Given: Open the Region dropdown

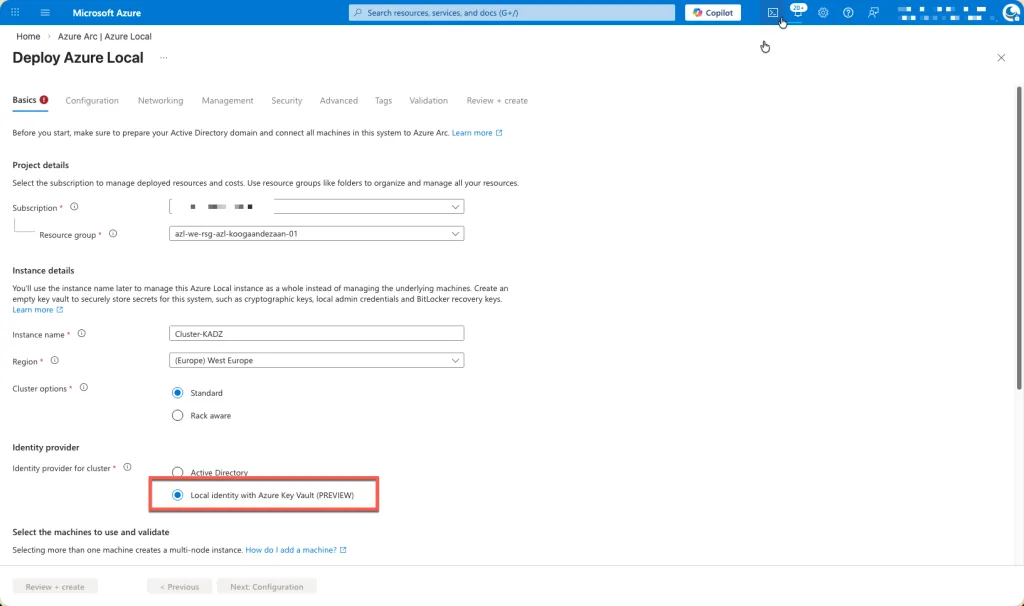Looking at the screenshot, I should pyautogui.click(x=317, y=360).
